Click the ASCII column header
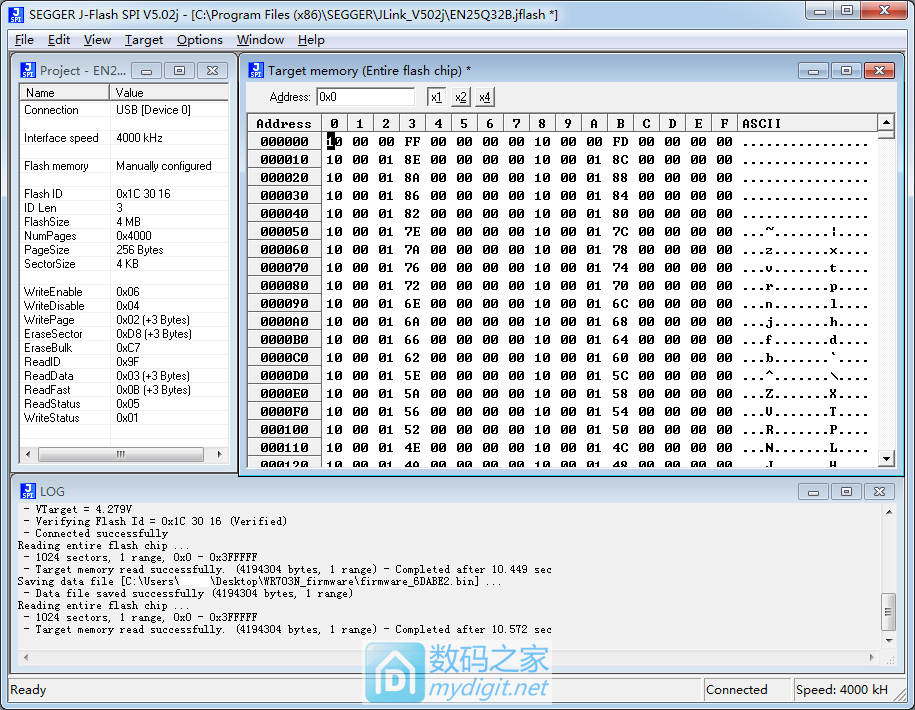This screenshot has width=915, height=710. coord(807,123)
